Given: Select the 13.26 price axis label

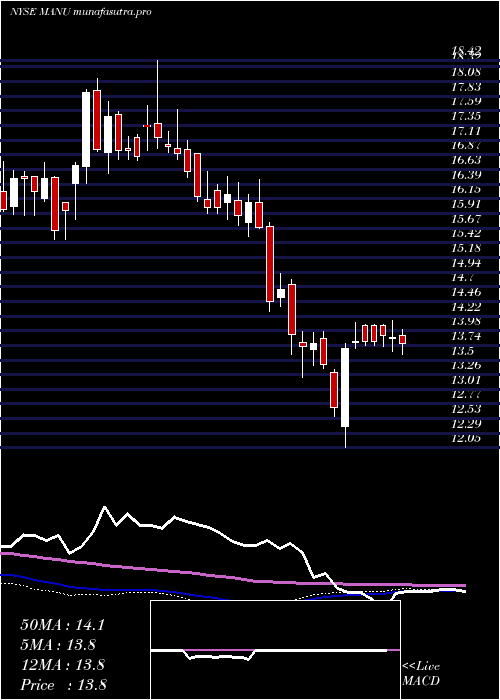Looking at the screenshot, I should (466, 366).
